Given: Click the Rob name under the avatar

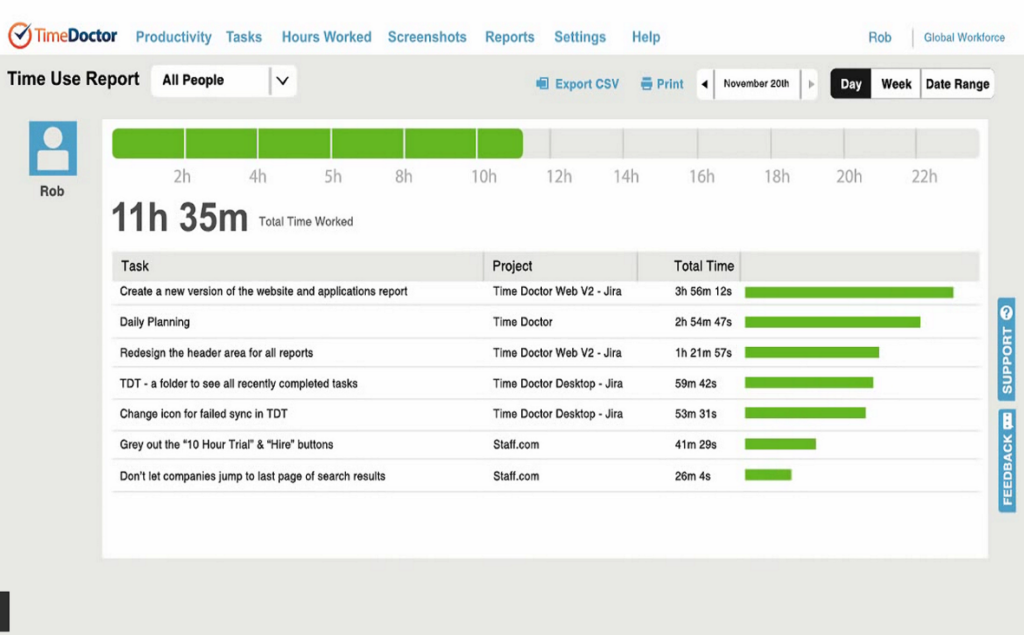Looking at the screenshot, I should tap(52, 191).
